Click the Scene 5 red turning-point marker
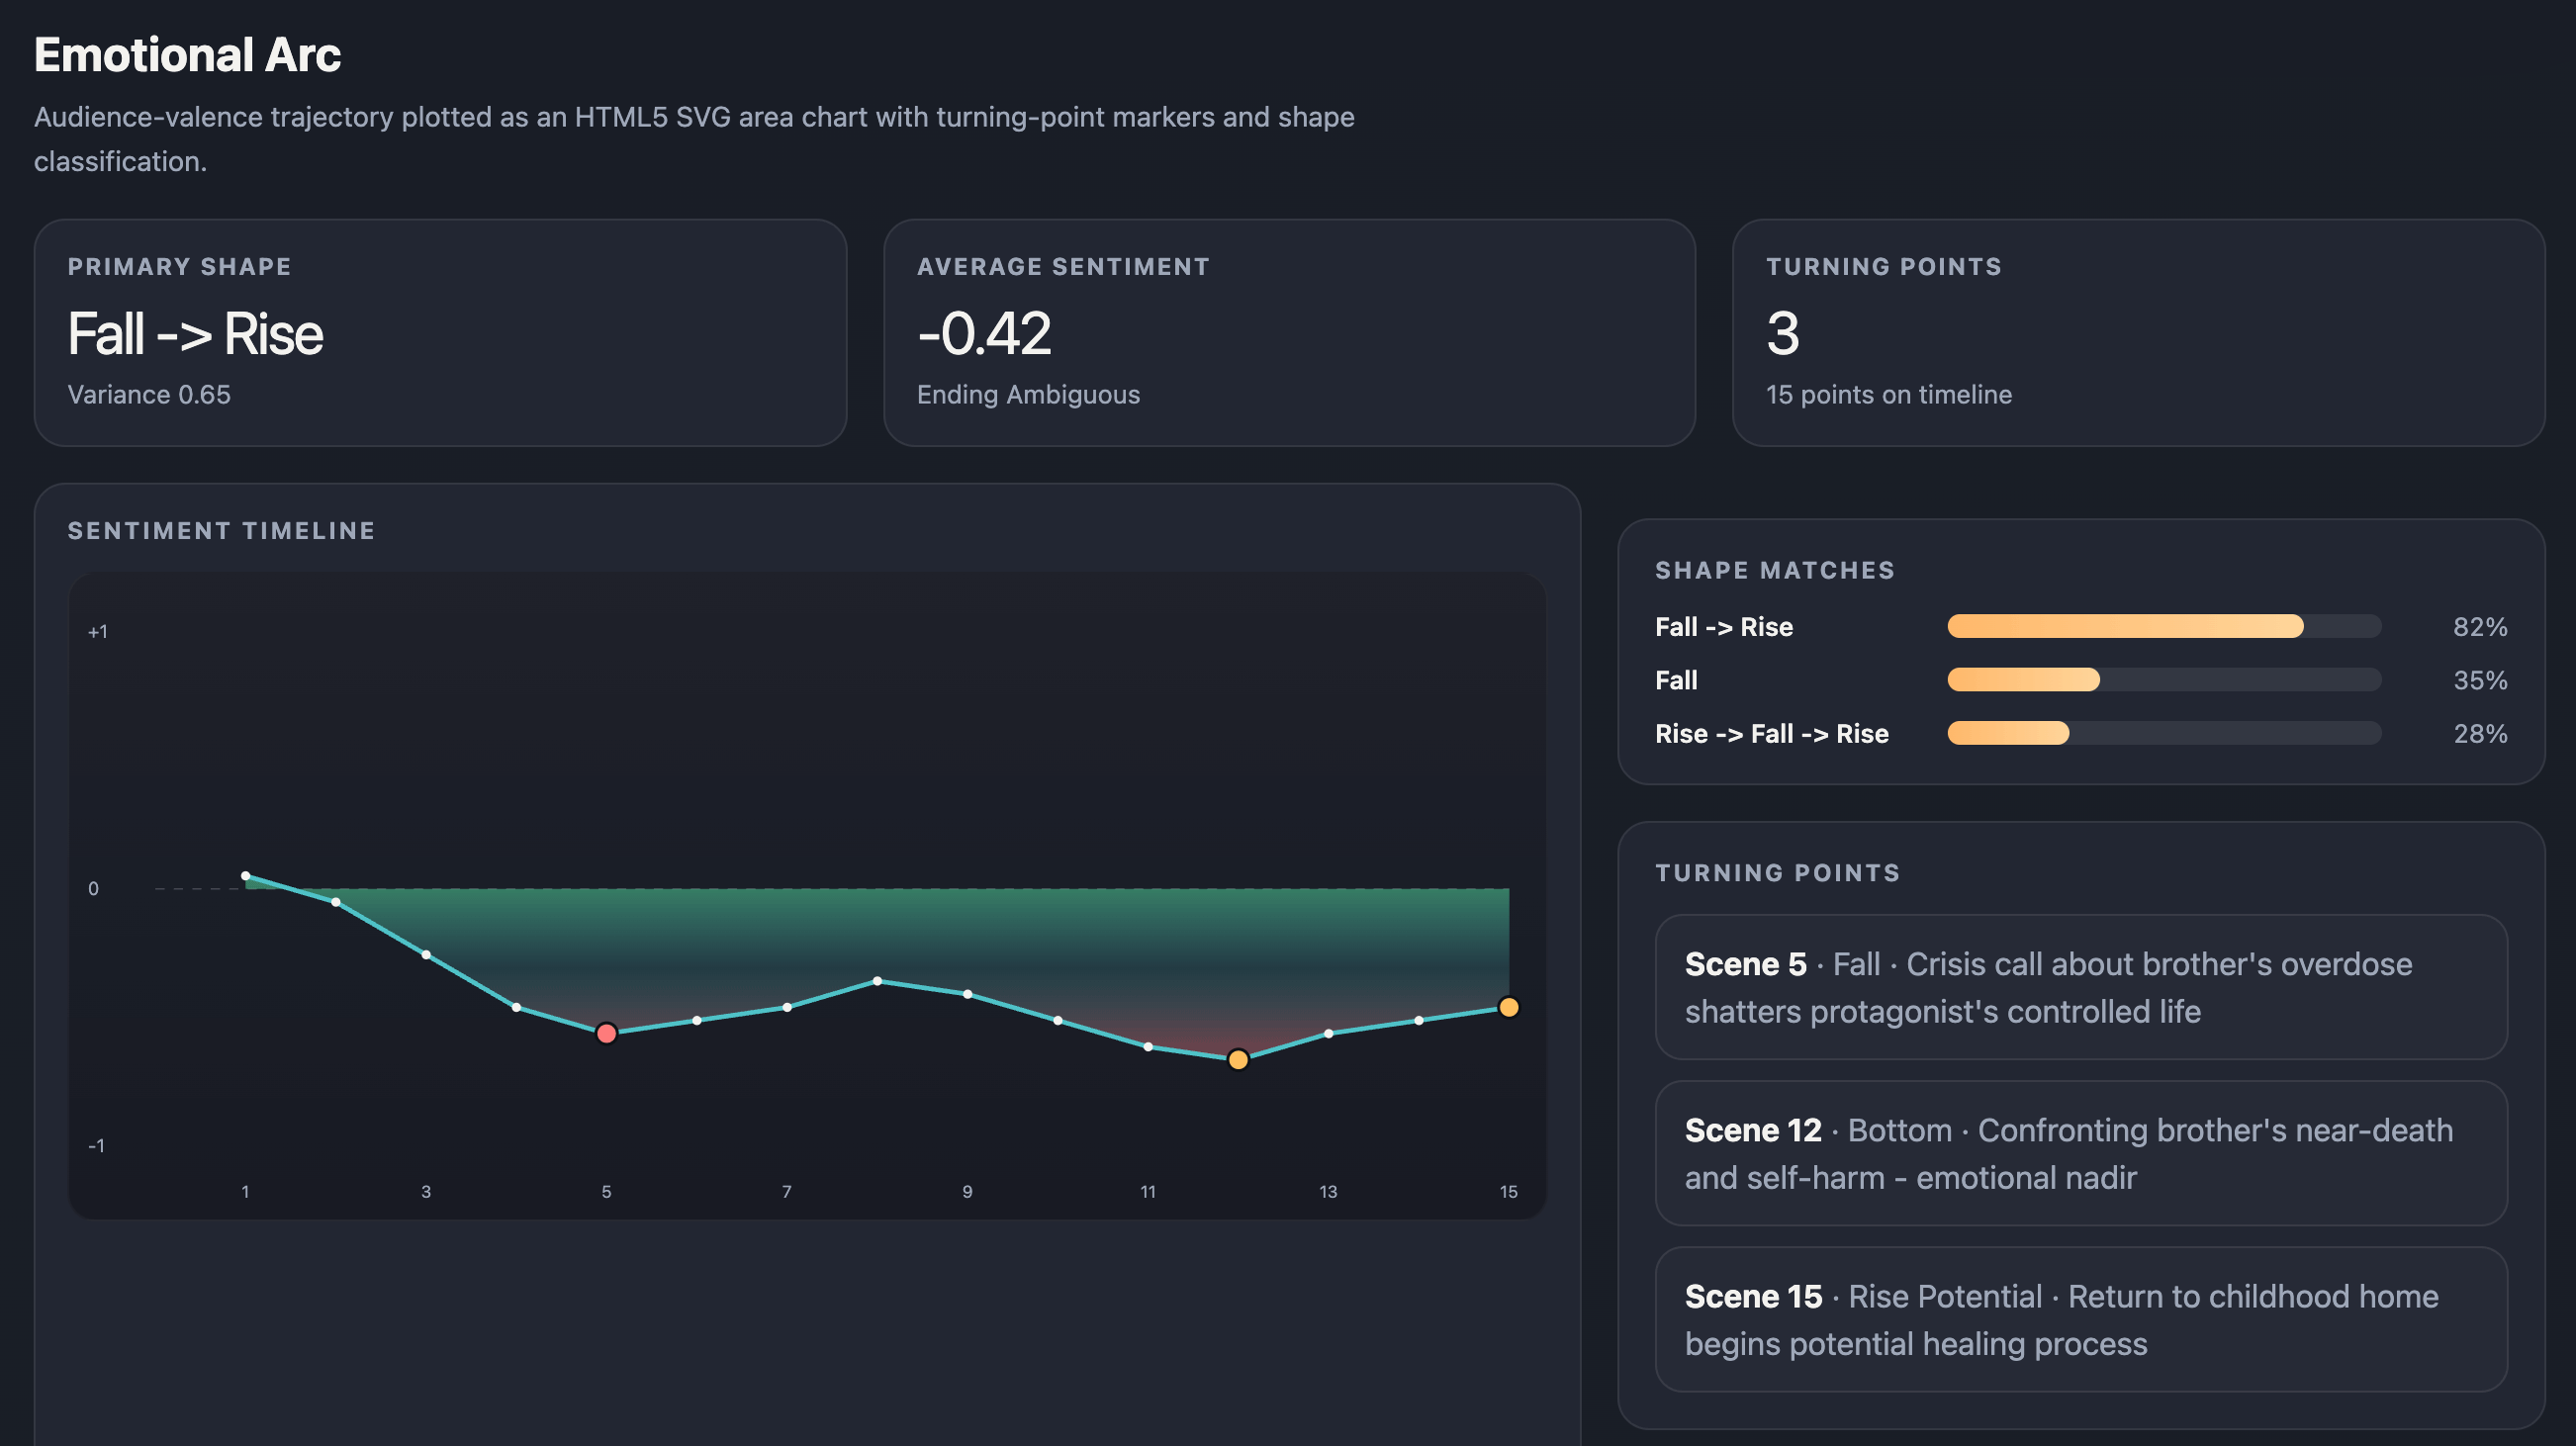This screenshot has width=2576, height=1446. point(606,1033)
